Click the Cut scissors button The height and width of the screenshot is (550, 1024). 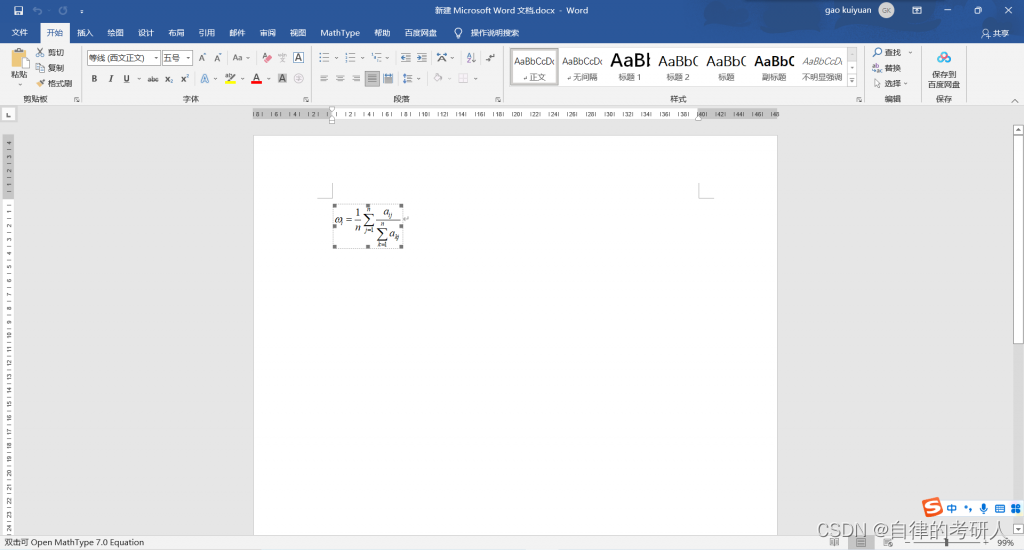50,52
